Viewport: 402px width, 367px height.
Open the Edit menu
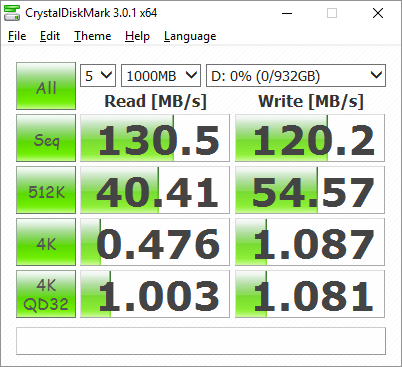pos(50,36)
